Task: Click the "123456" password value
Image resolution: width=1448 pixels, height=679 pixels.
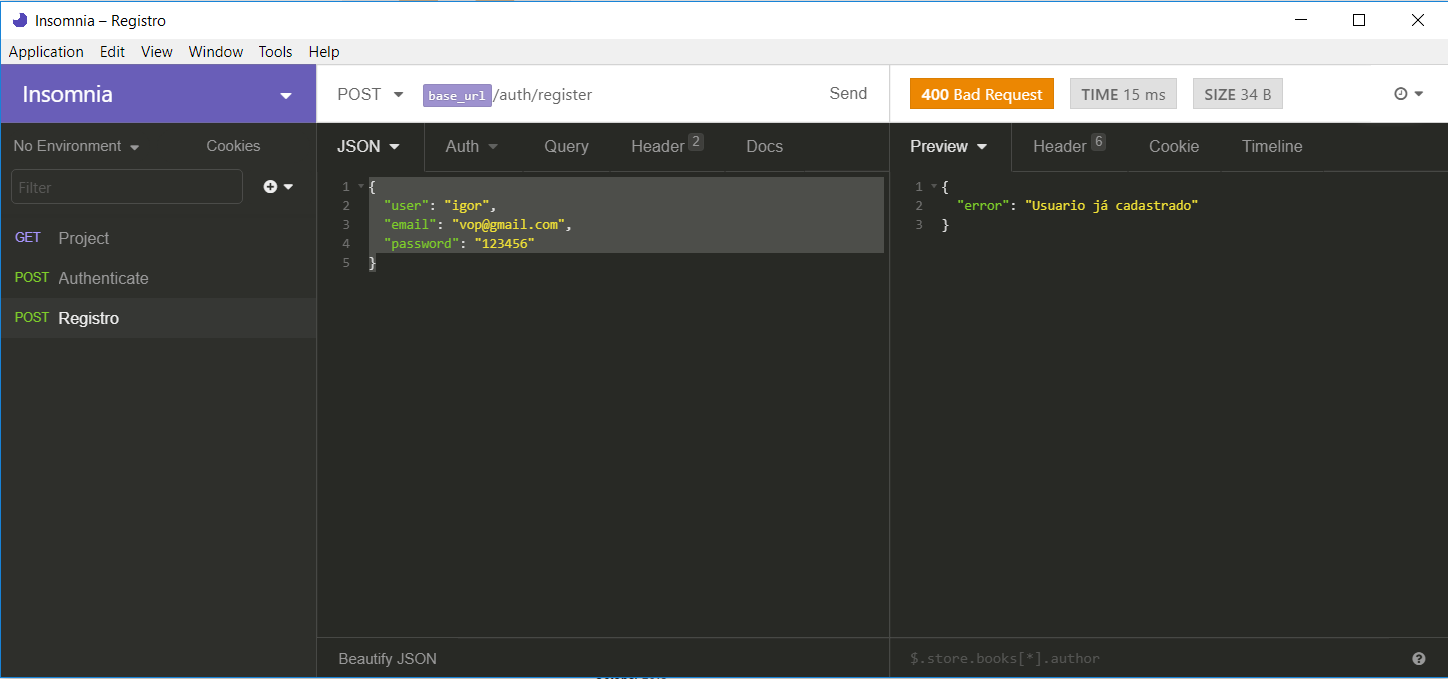Action: point(505,243)
